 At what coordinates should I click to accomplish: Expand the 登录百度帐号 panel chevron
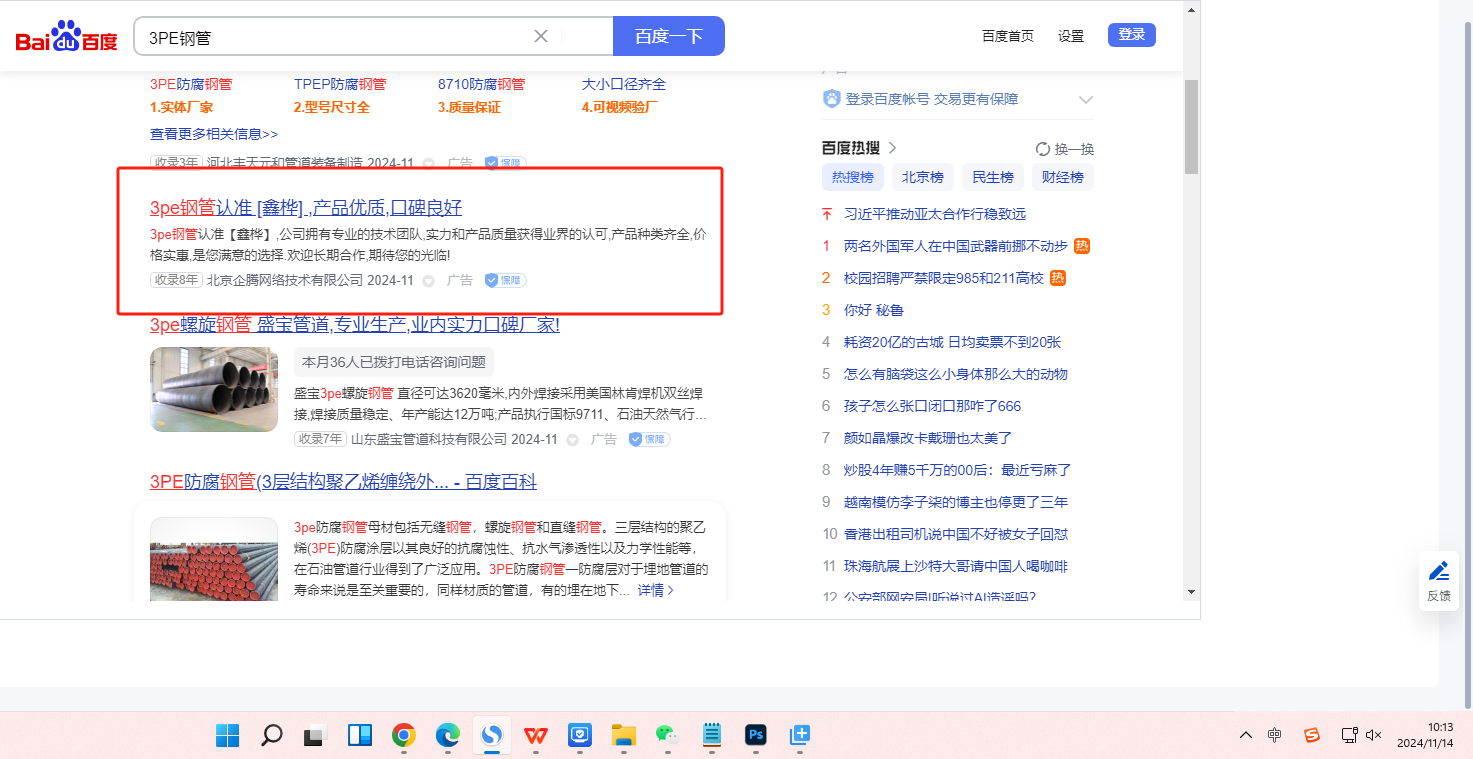tap(1085, 100)
